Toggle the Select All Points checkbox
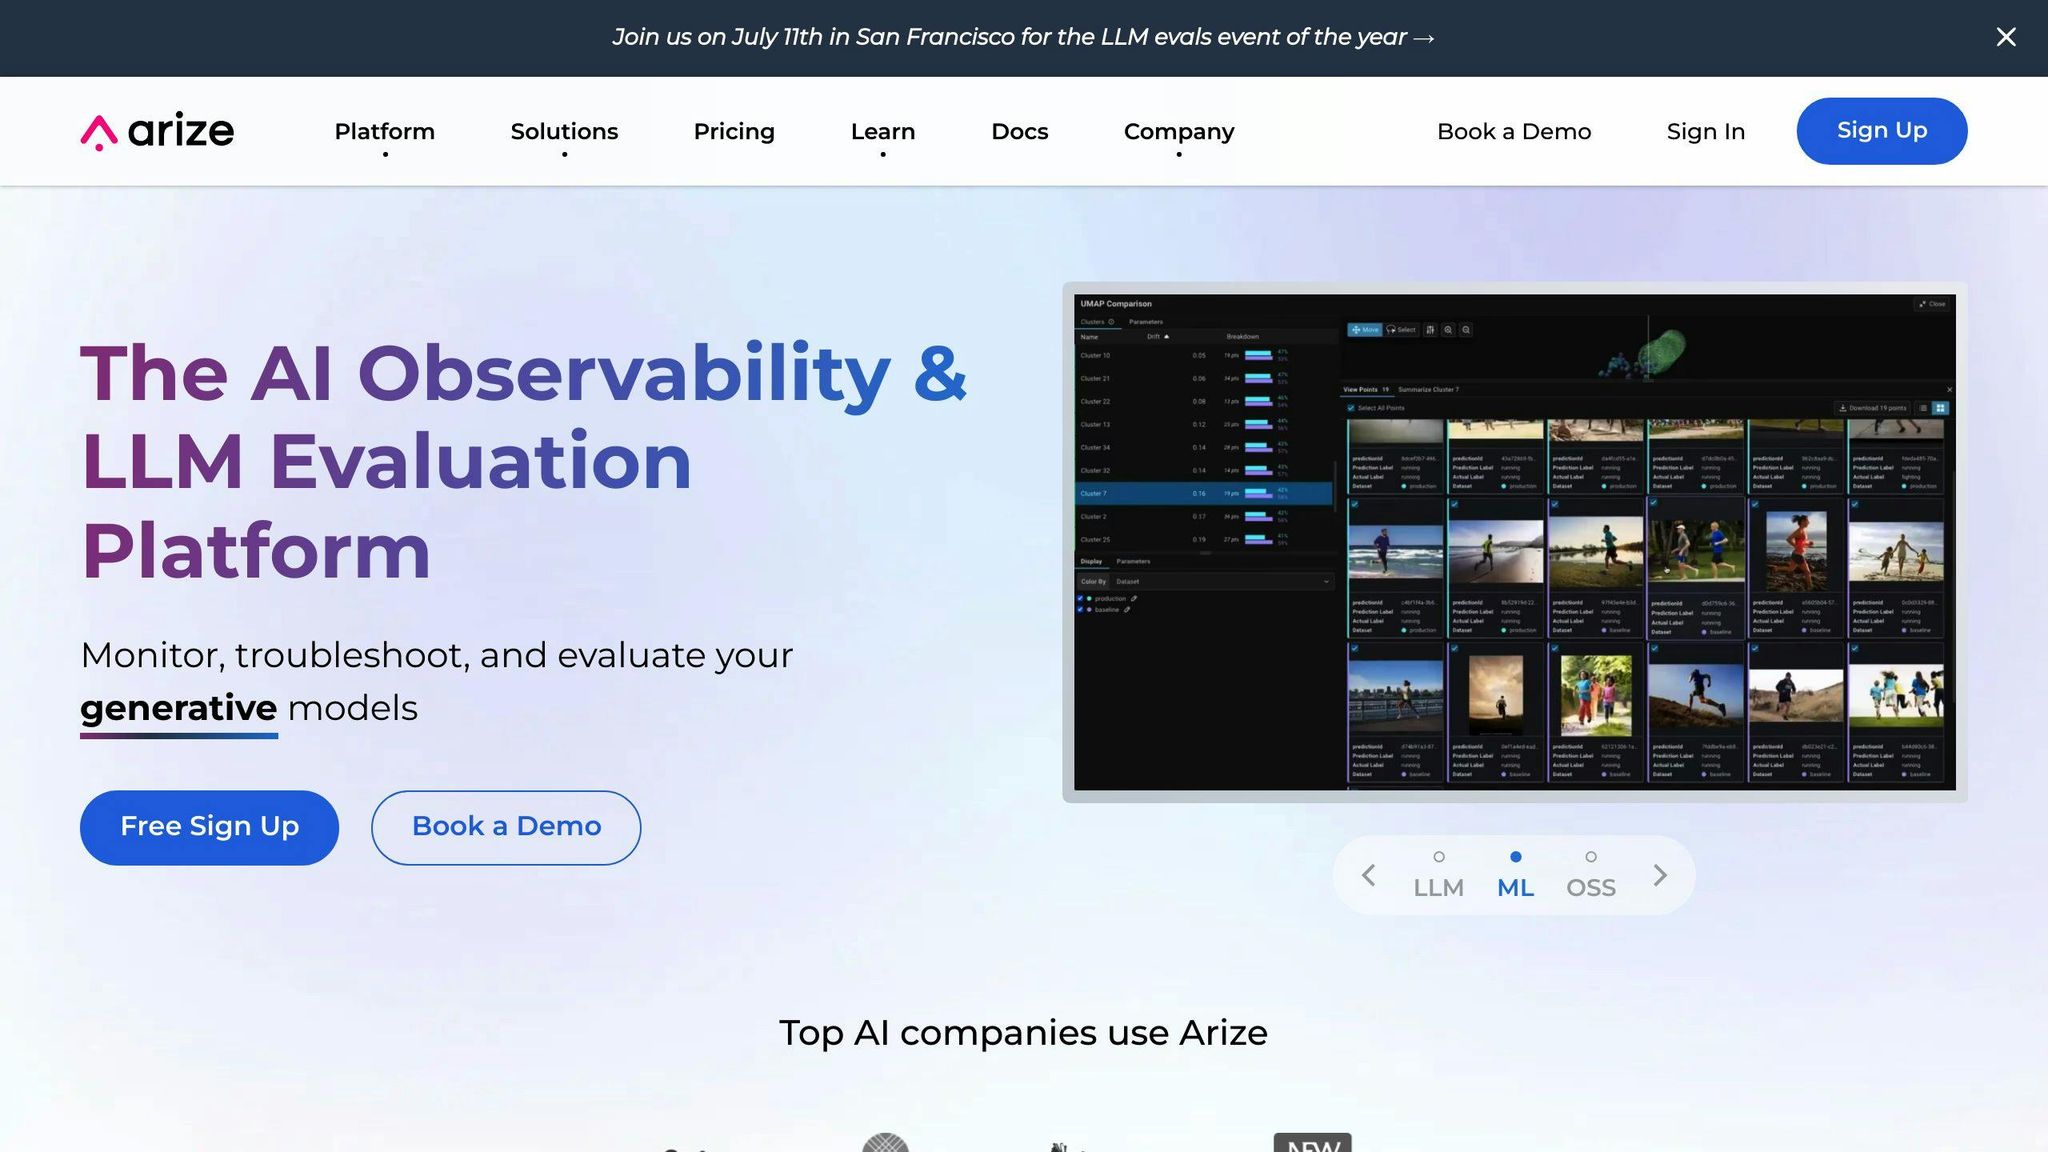 [x=1351, y=408]
